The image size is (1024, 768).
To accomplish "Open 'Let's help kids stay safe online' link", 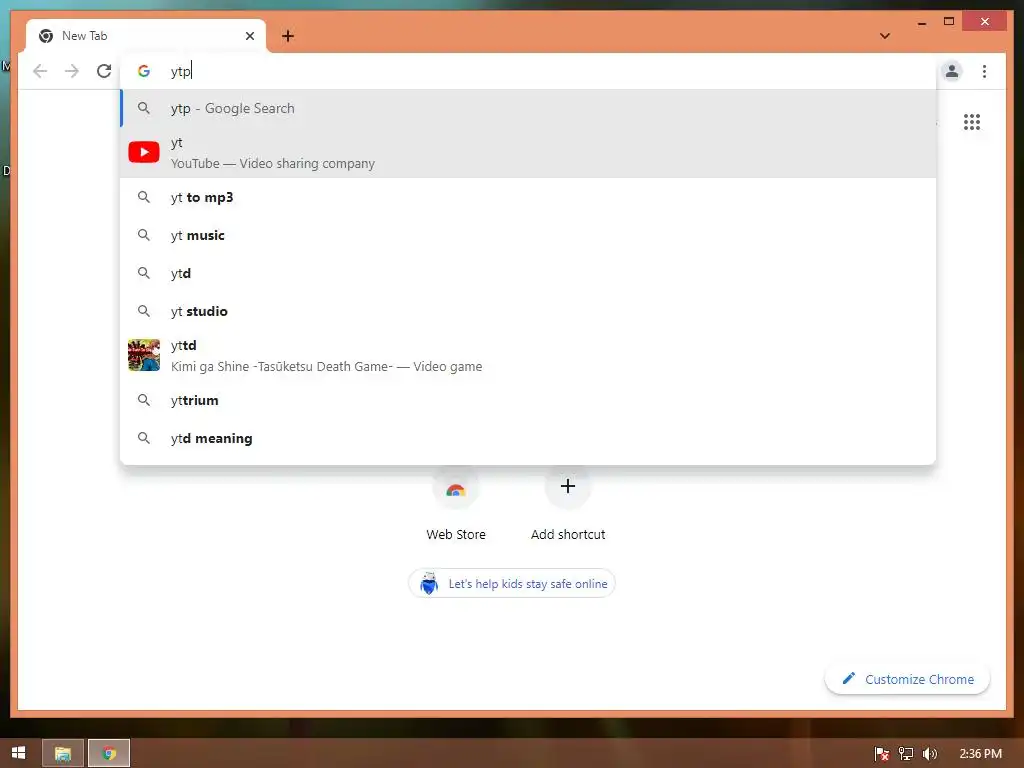I will (512, 584).
